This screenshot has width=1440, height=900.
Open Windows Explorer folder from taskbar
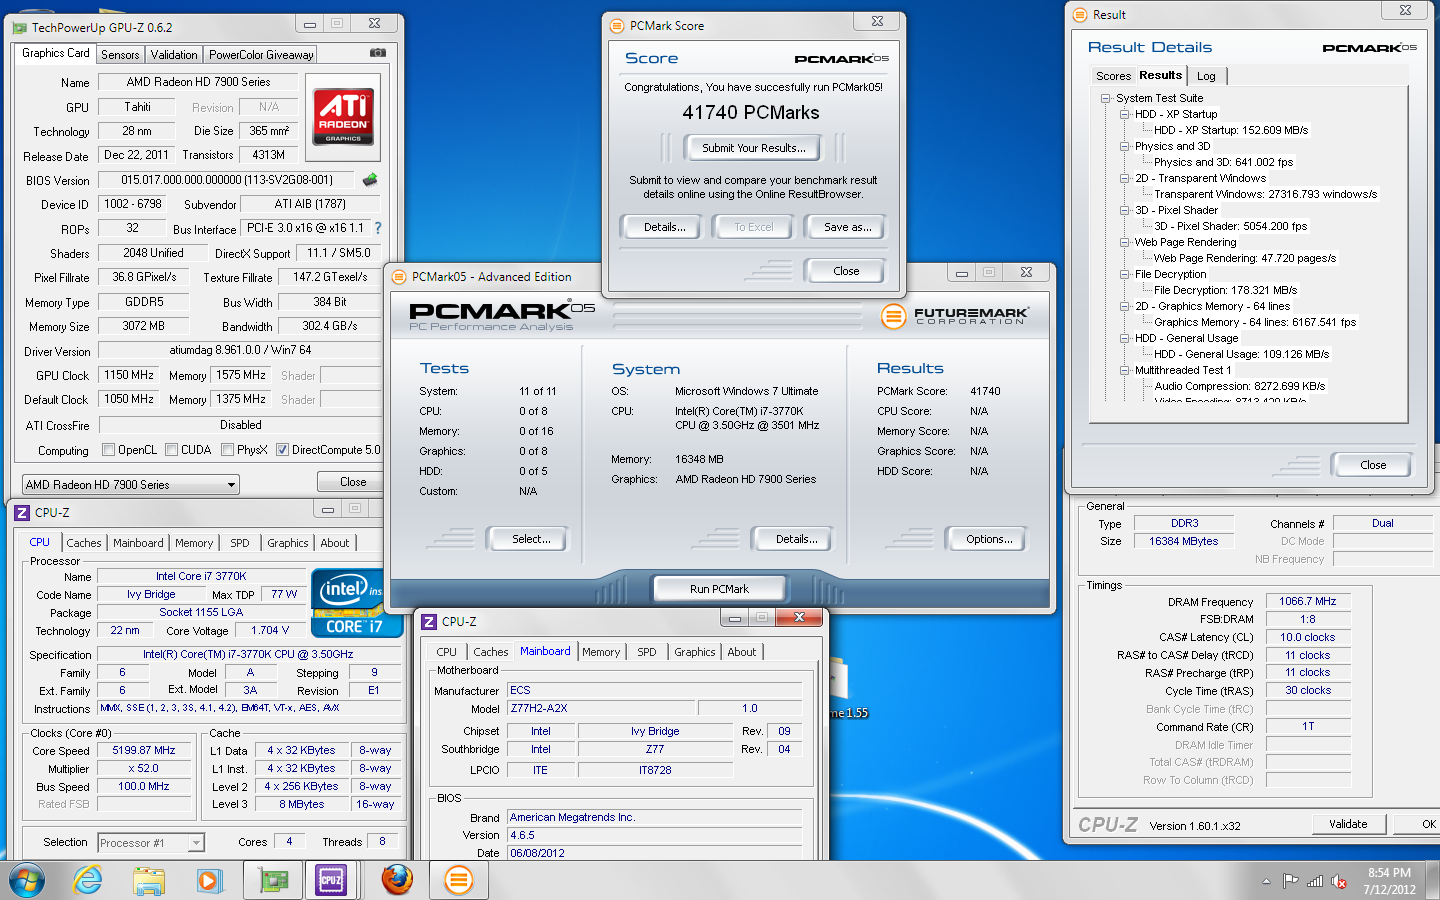pos(148,881)
